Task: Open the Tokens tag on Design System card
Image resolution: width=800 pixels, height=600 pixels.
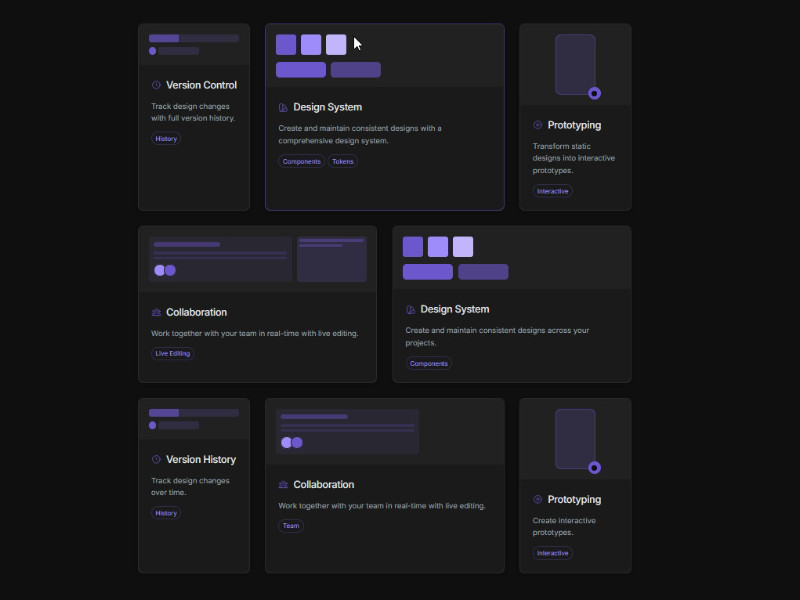Action: point(343,161)
